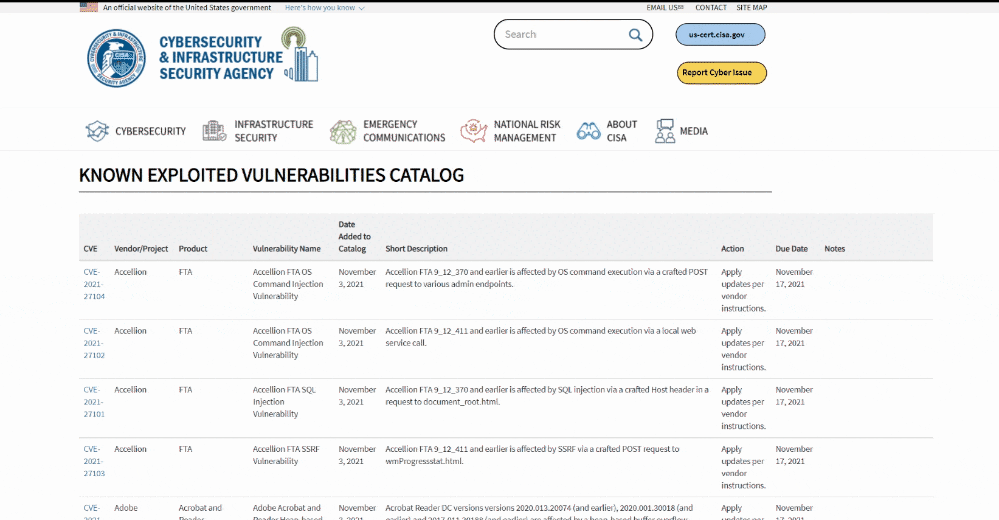The height and width of the screenshot is (520, 999).
Task: Click the Due Date column header
Action: click(791, 249)
